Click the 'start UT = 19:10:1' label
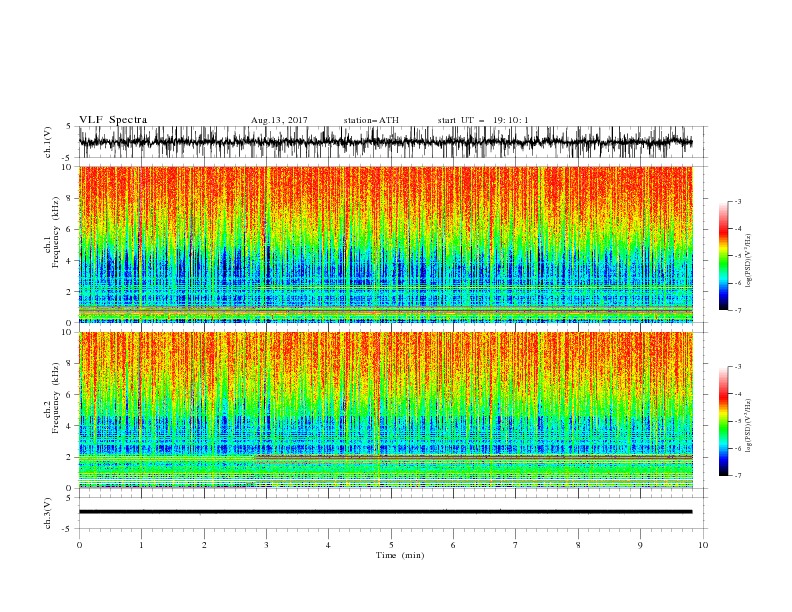This screenshot has height=612, width=792. [482, 120]
